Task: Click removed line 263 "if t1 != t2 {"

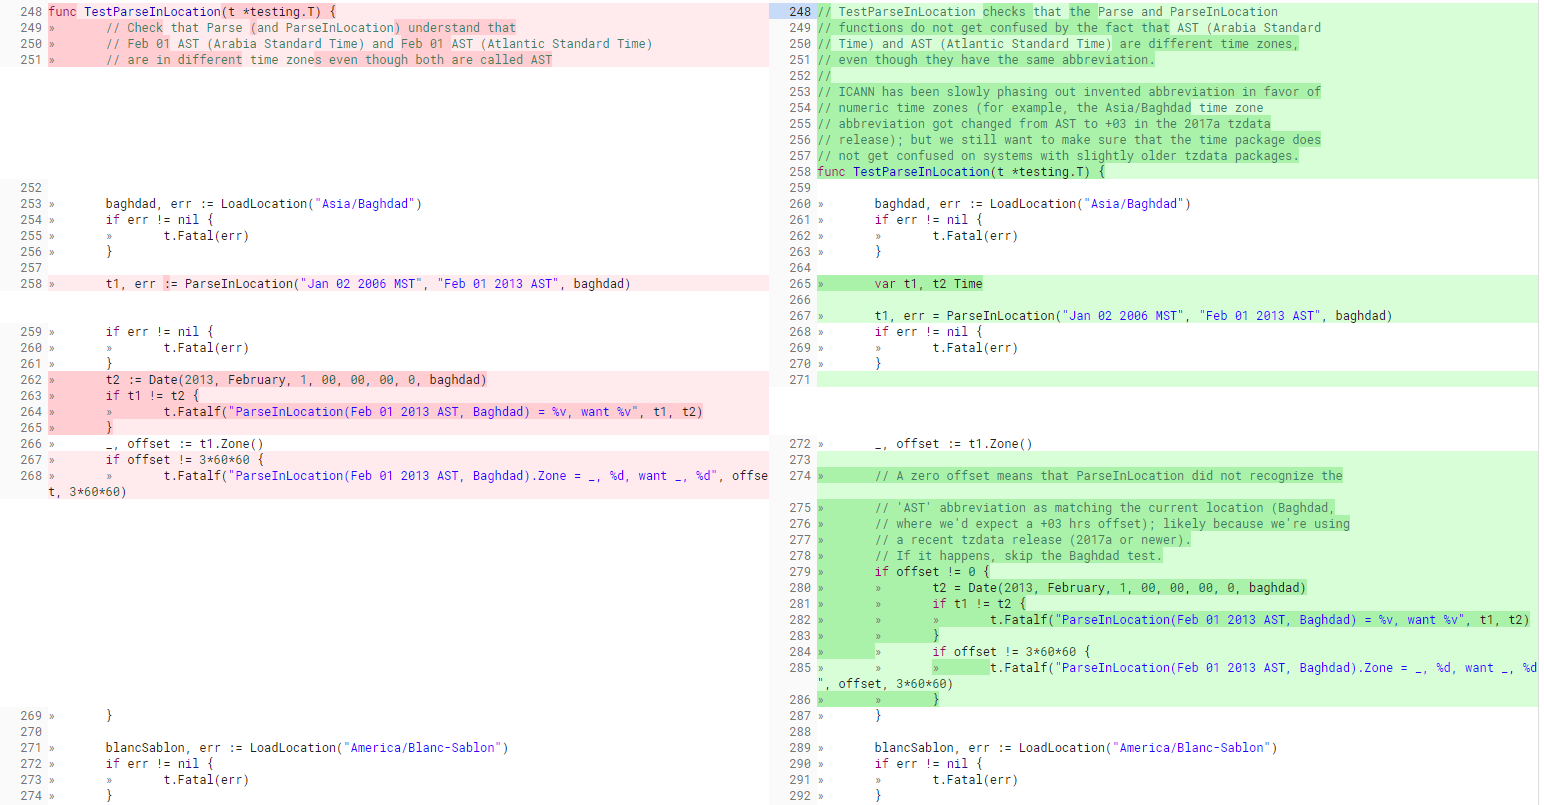Action: 152,396
